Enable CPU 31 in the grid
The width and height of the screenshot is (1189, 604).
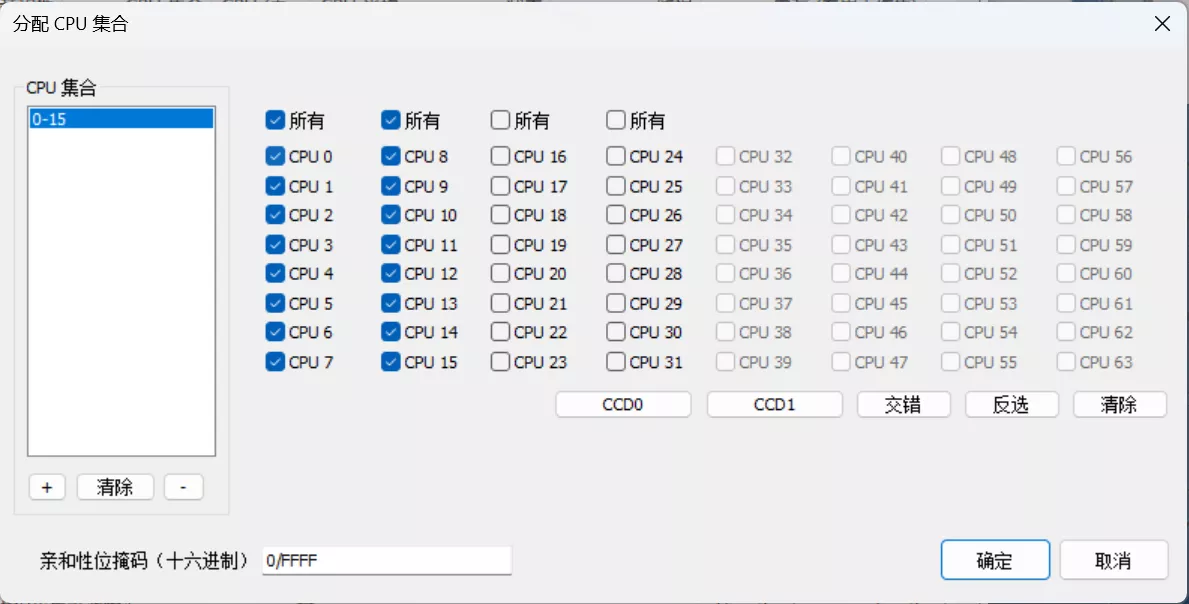[x=616, y=362]
